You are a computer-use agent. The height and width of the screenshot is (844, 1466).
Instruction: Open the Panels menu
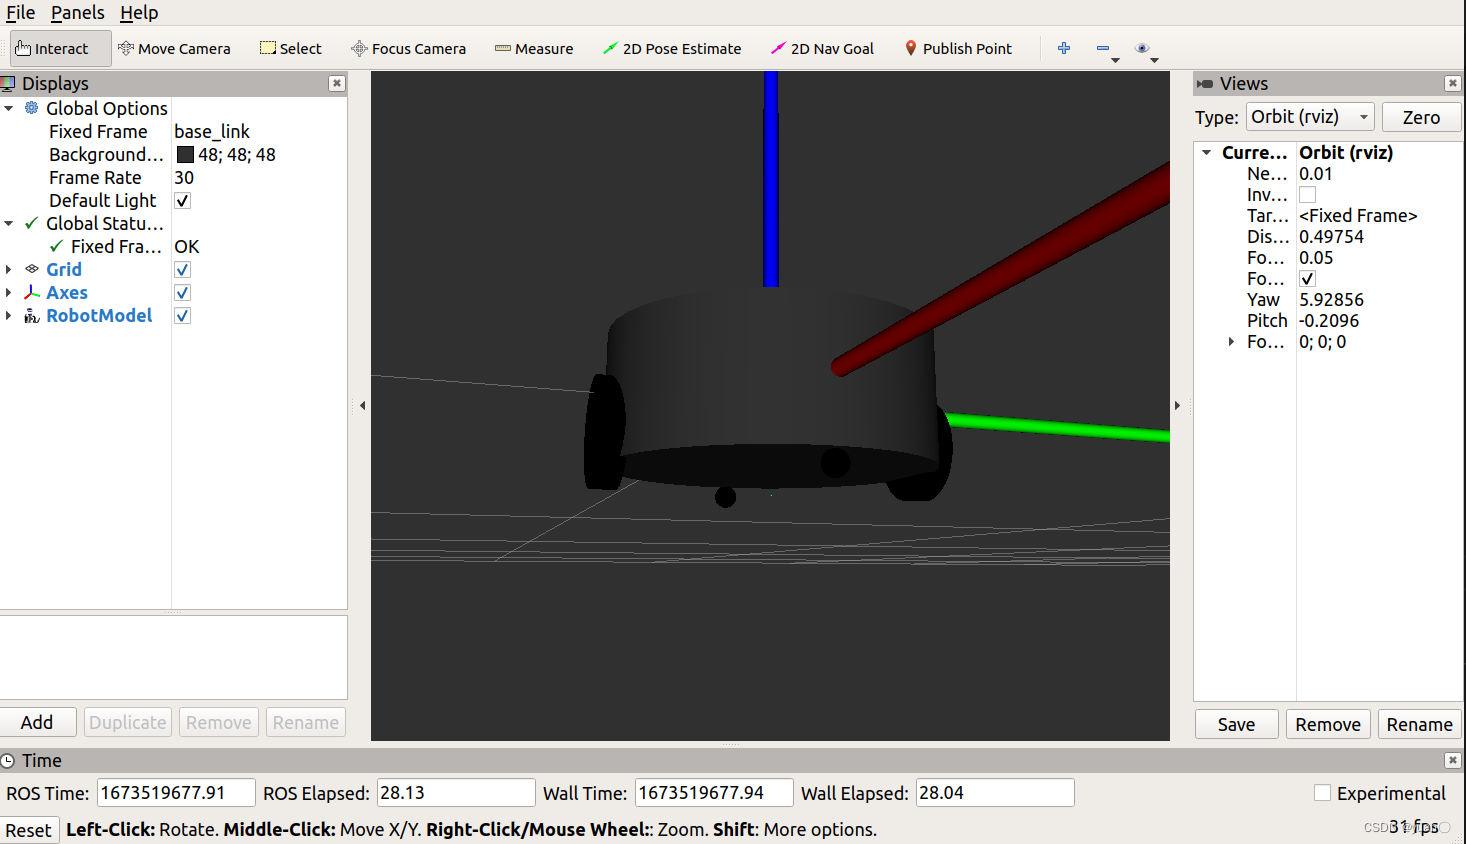pos(78,13)
